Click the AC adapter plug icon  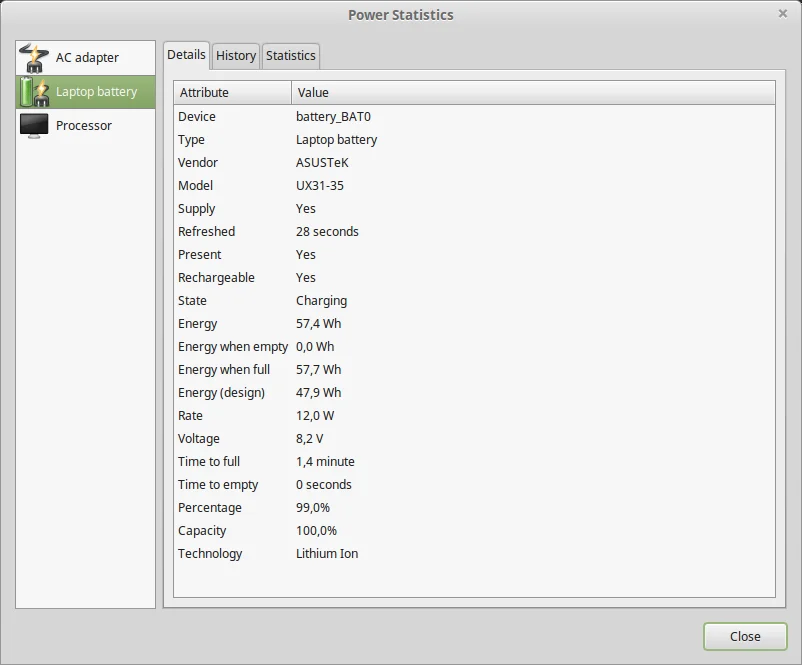34,58
